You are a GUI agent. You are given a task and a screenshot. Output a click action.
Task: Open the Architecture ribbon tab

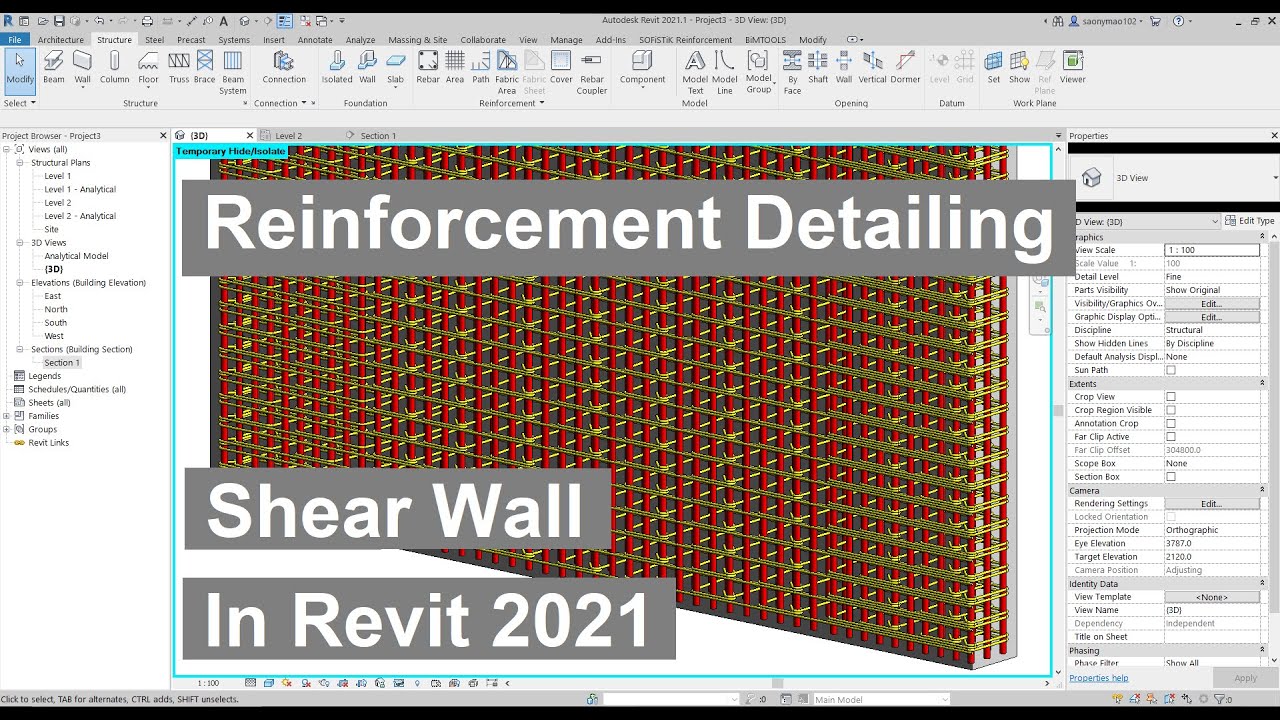(61, 40)
